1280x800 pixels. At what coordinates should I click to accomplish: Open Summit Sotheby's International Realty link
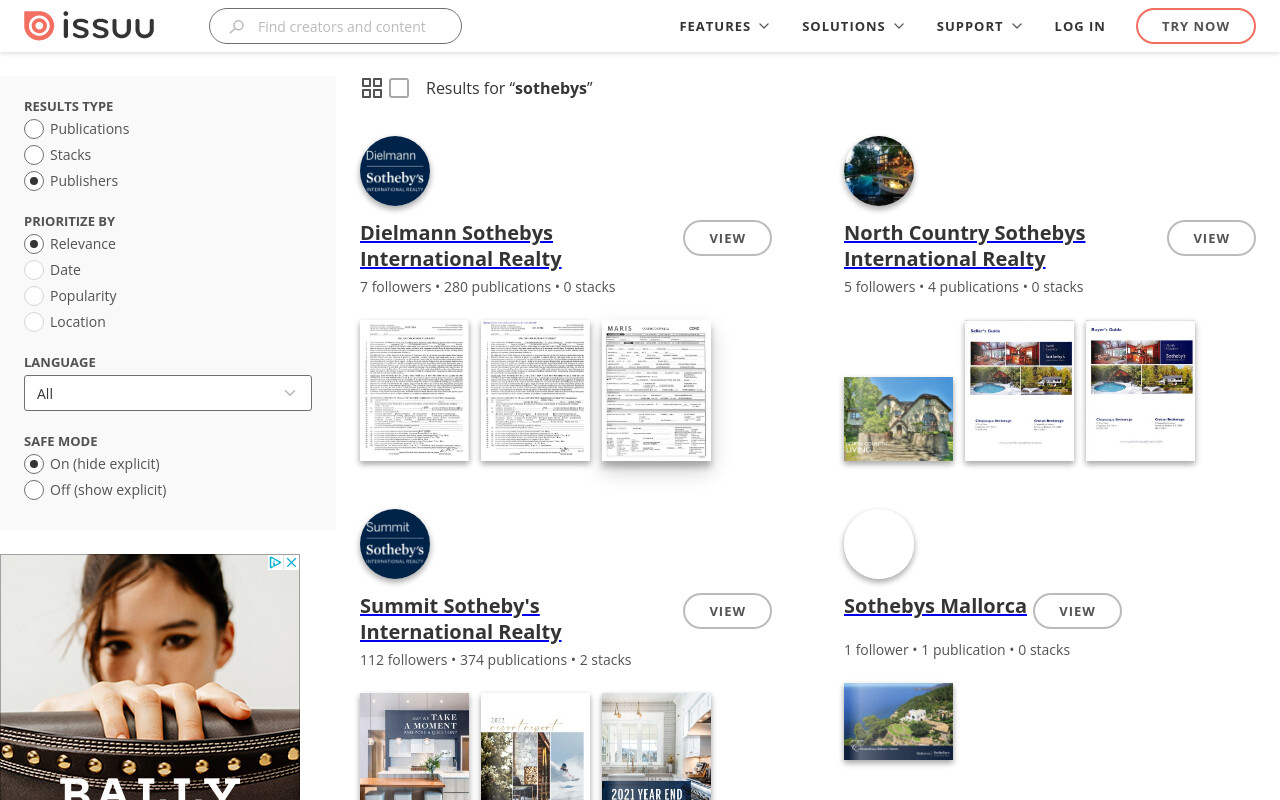(x=460, y=618)
